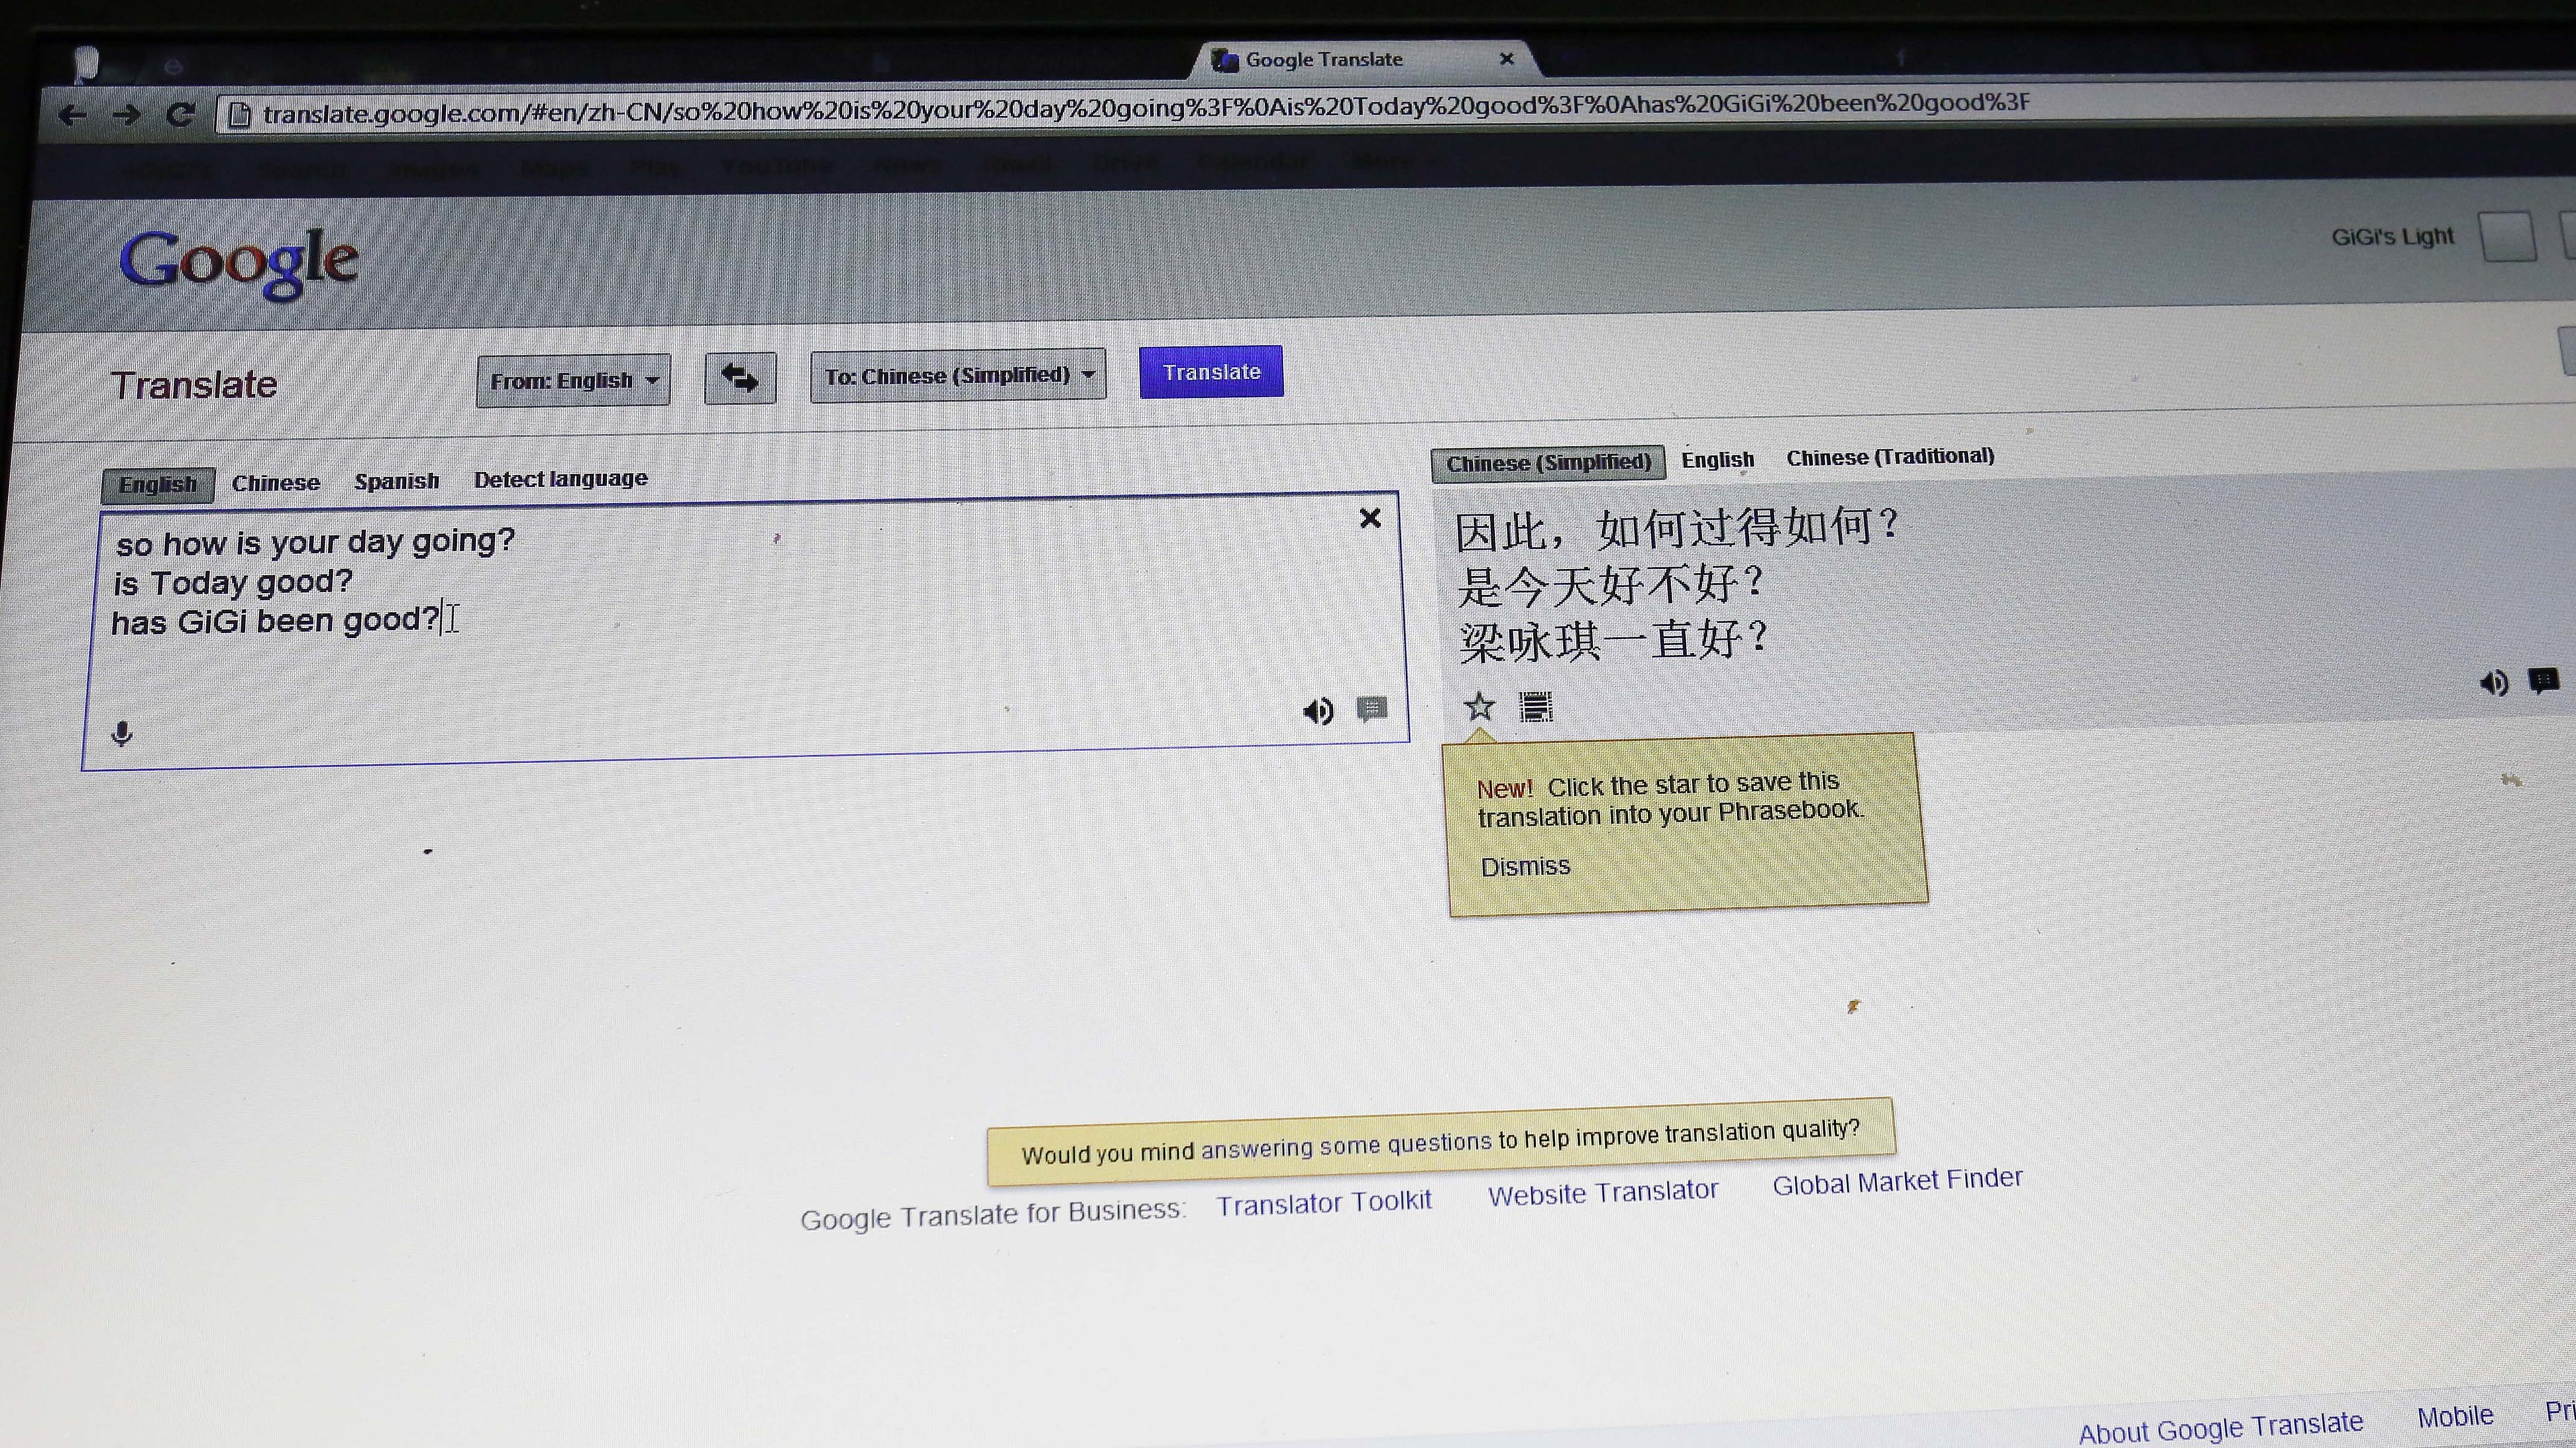
Task: Open the From: English dropdown
Action: [573, 380]
